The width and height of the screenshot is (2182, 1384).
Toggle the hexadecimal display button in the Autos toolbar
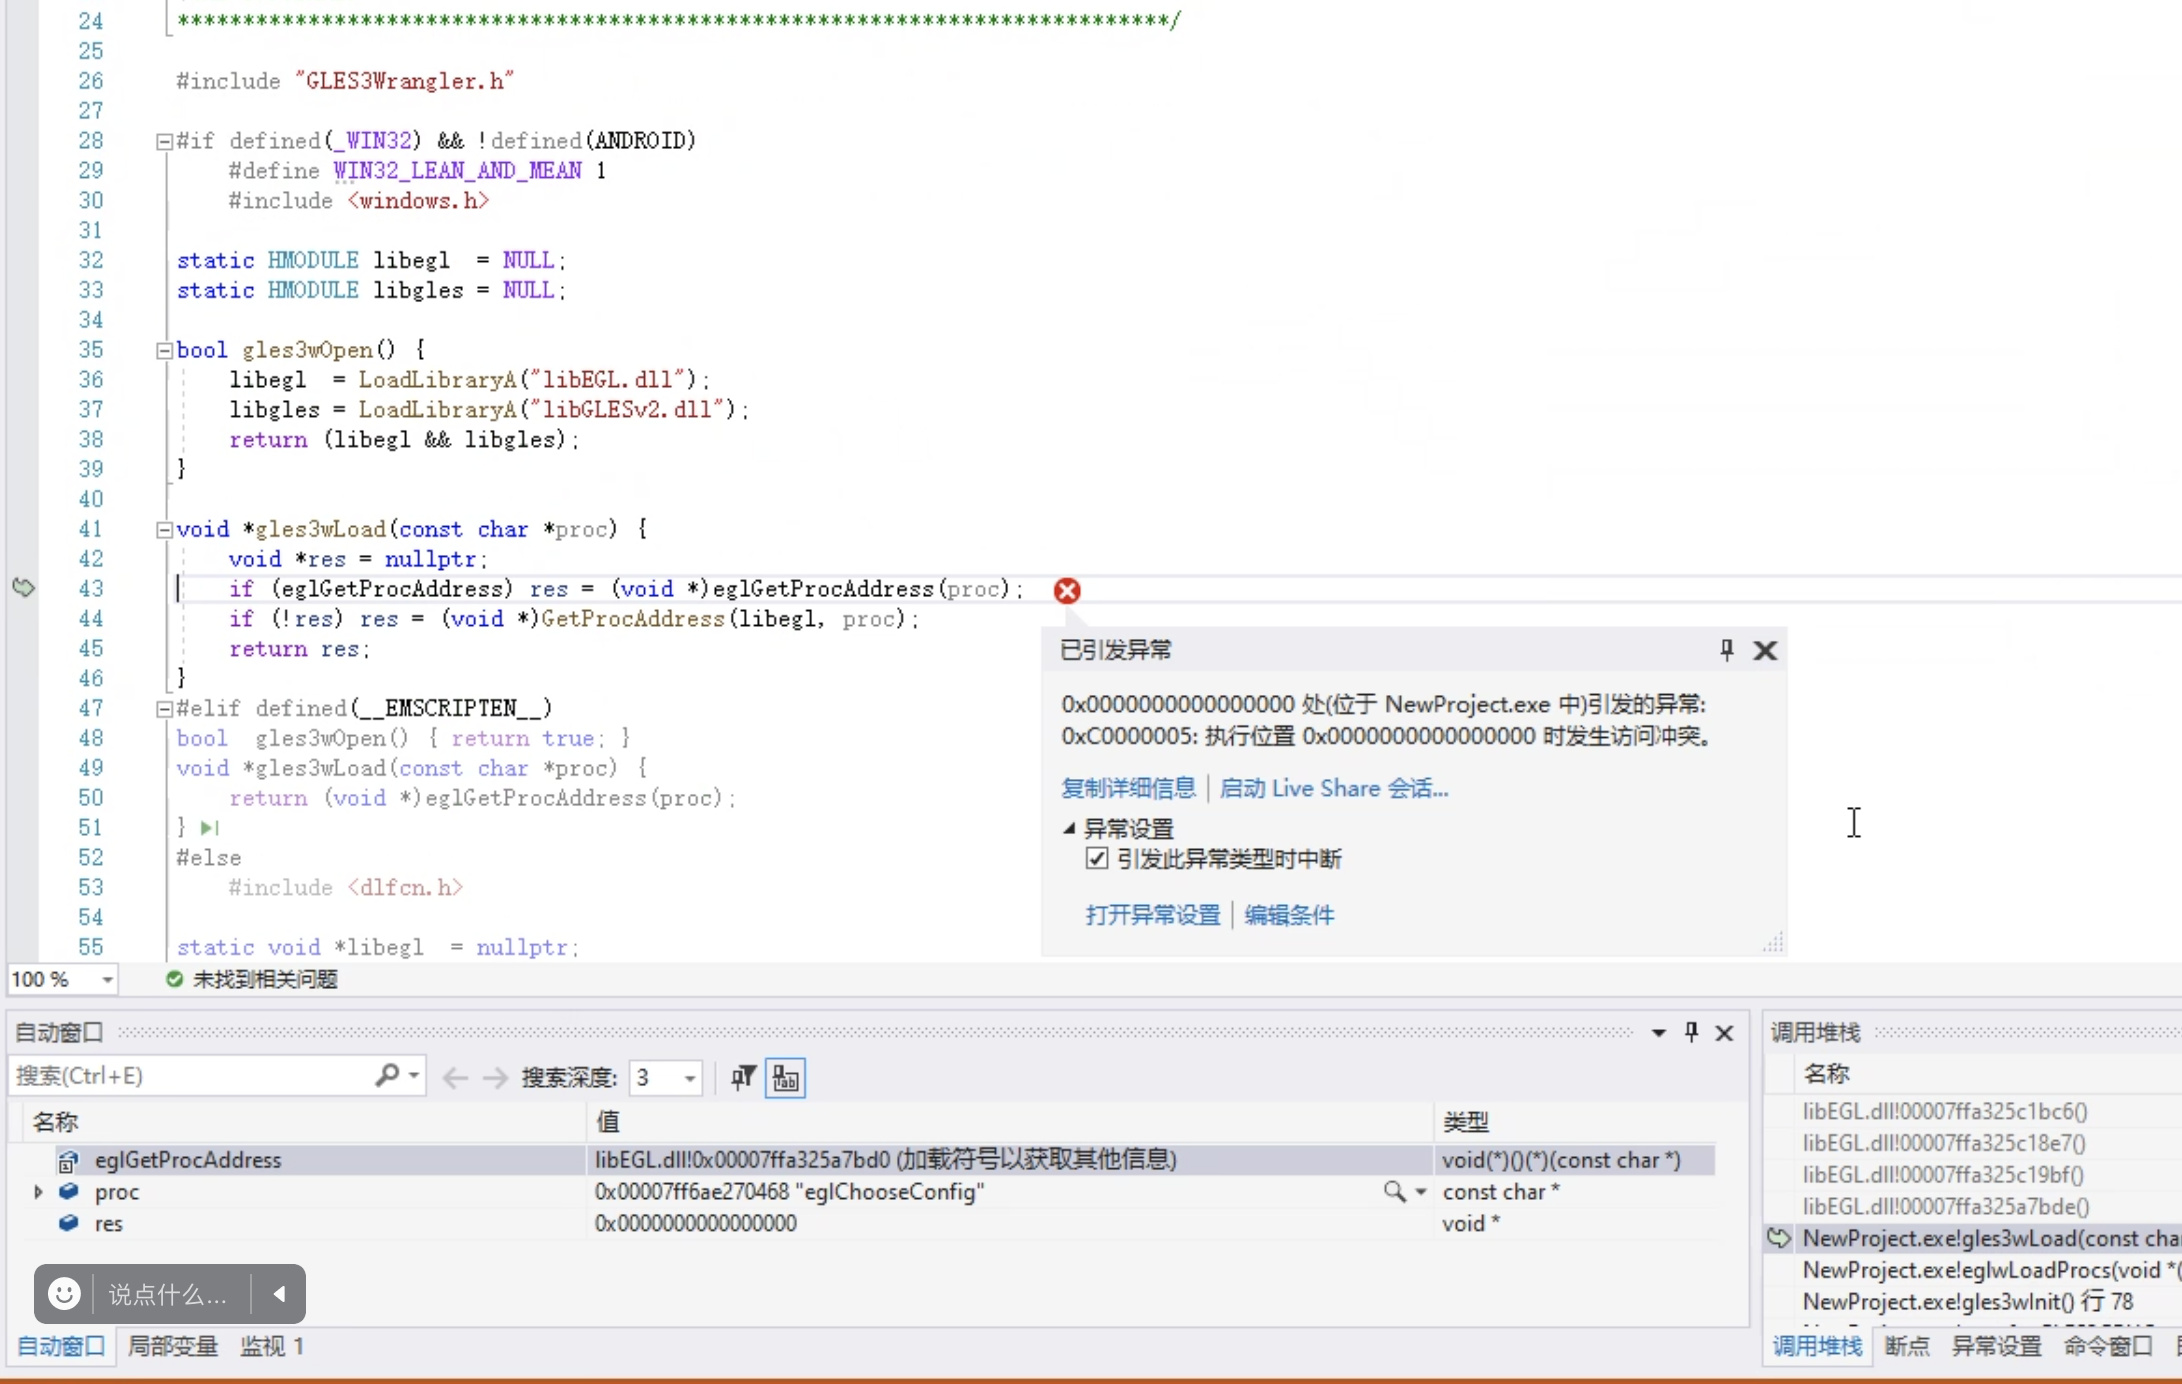(785, 1077)
